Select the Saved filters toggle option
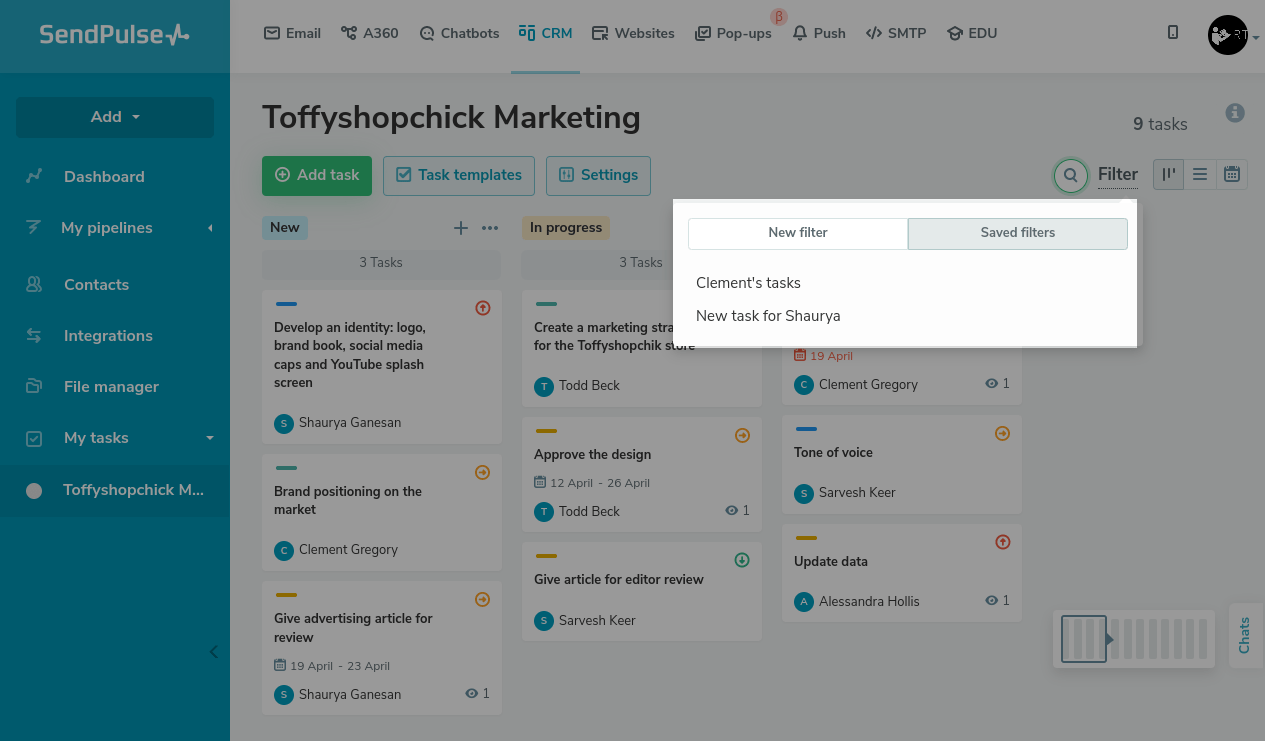The height and width of the screenshot is (741, 1265). [1017, 233]
